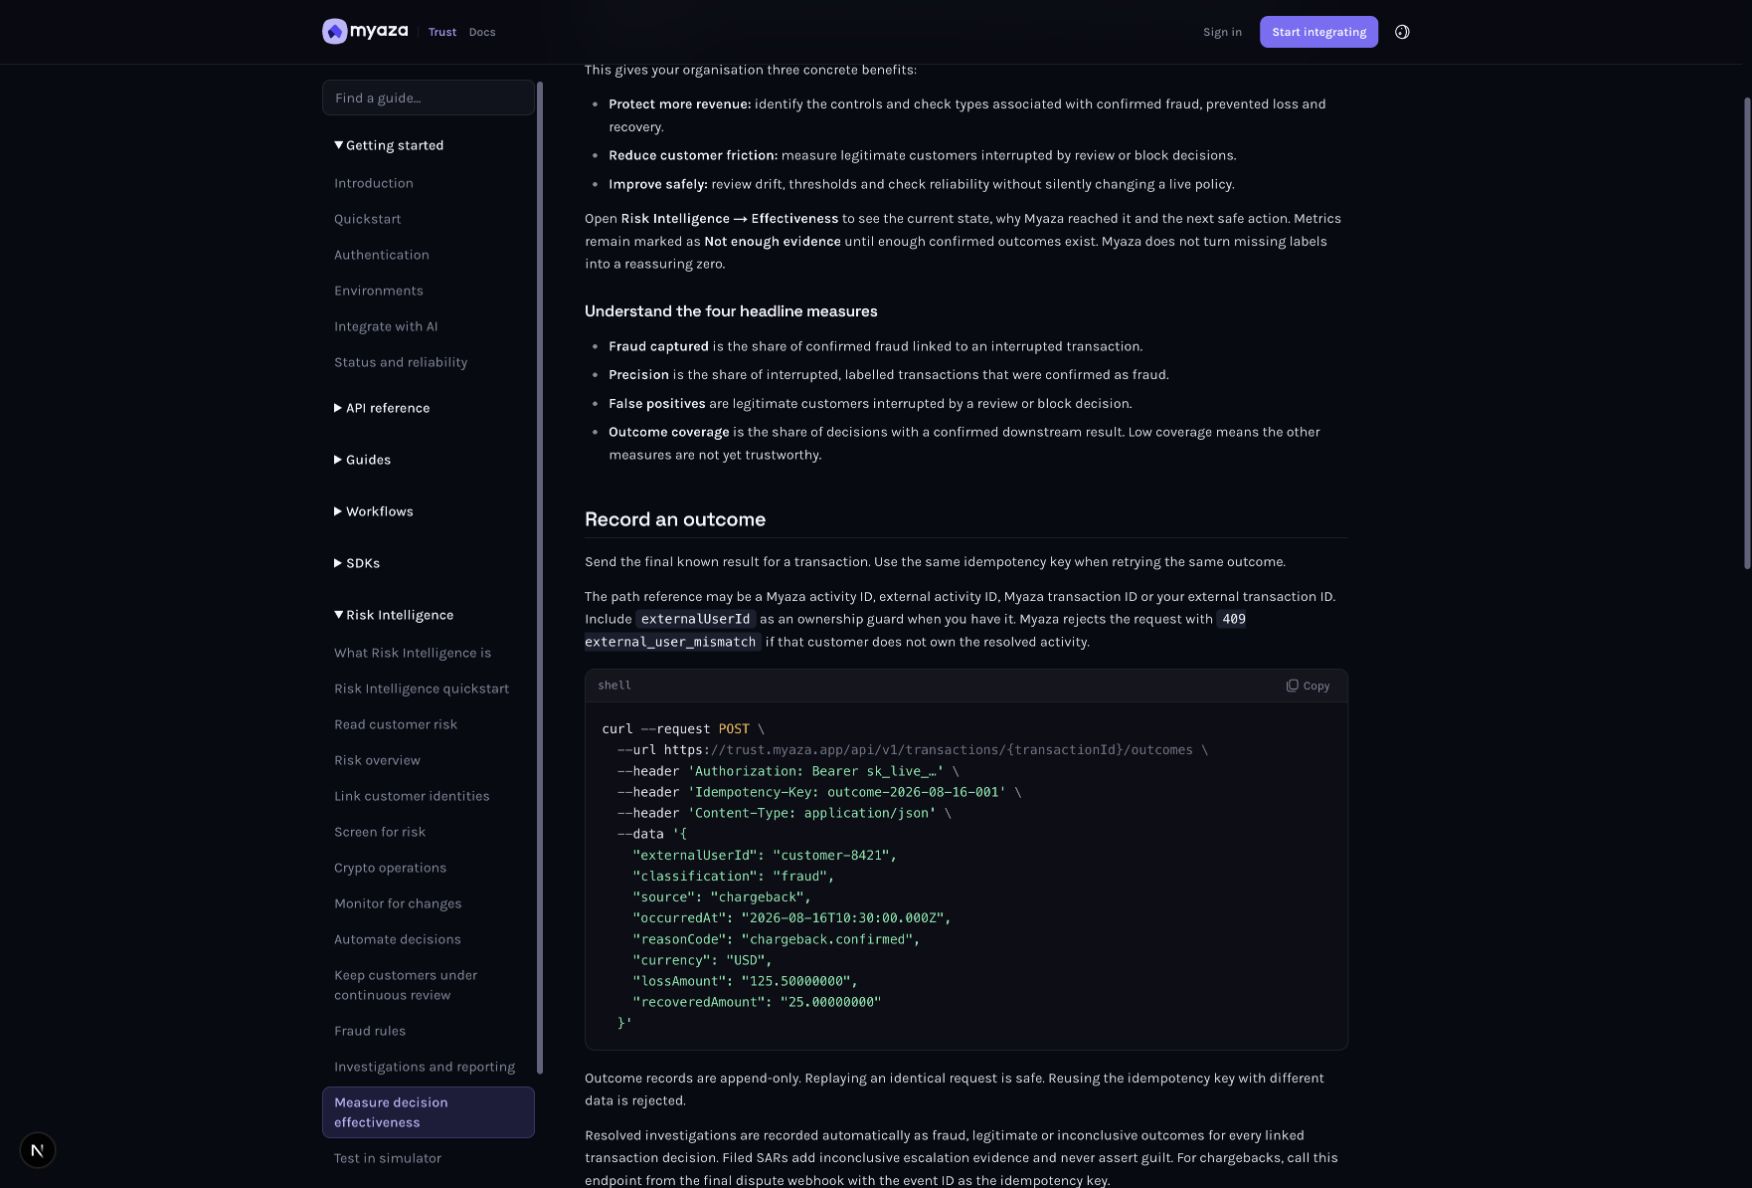Screen dimensions: 1752x1188
Task: Focus the Find a guide search field
Action: coord(428,98)
